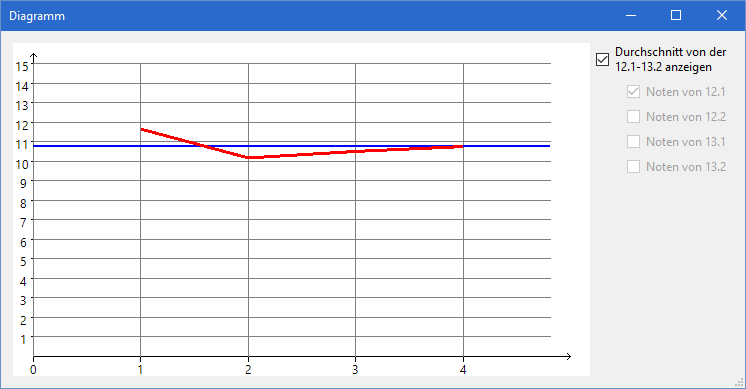This screenshot has width=746, height=389.
Task: Tick the Noten von 13.2 checkbox
Action: point(633,166)
